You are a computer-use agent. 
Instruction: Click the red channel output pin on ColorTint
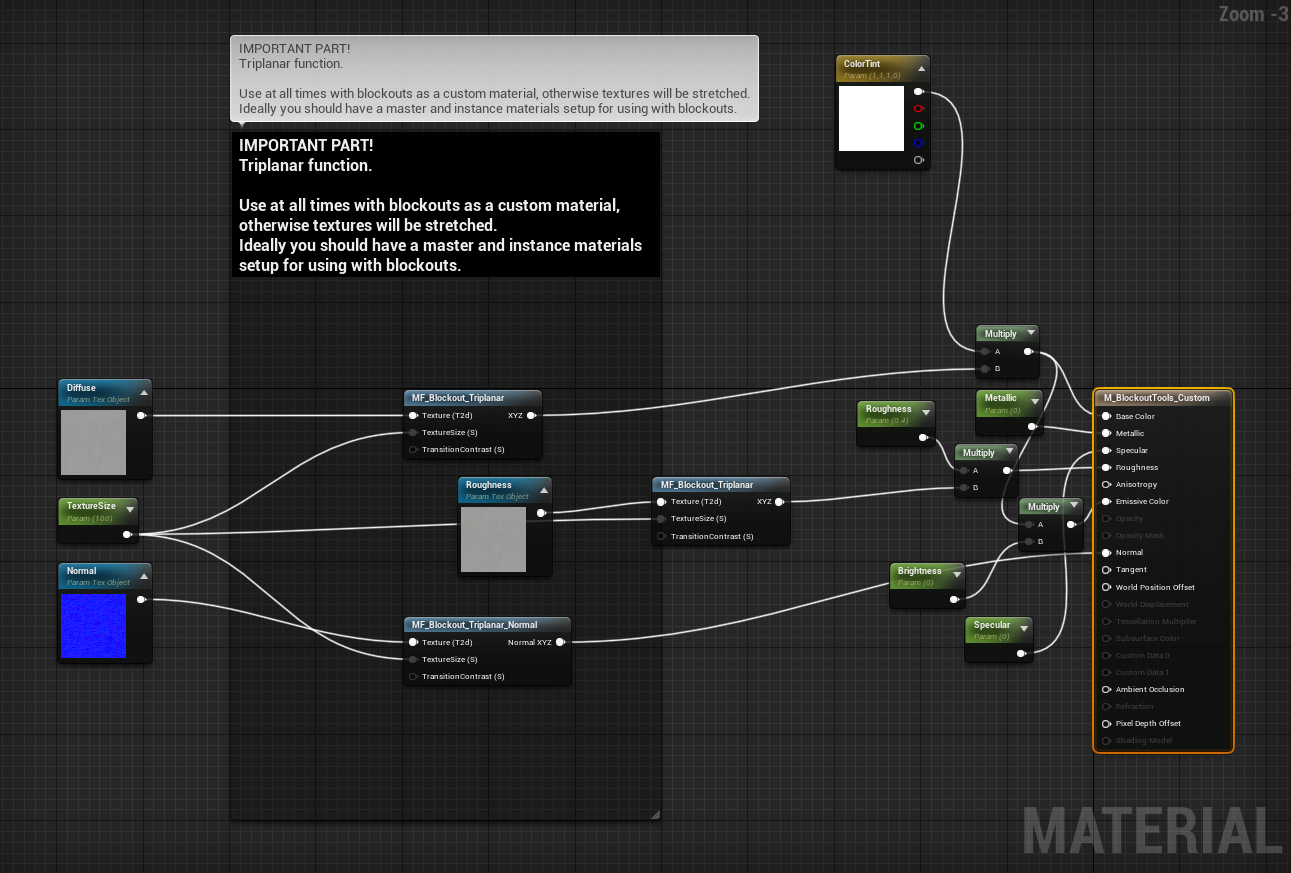[919, 108]
